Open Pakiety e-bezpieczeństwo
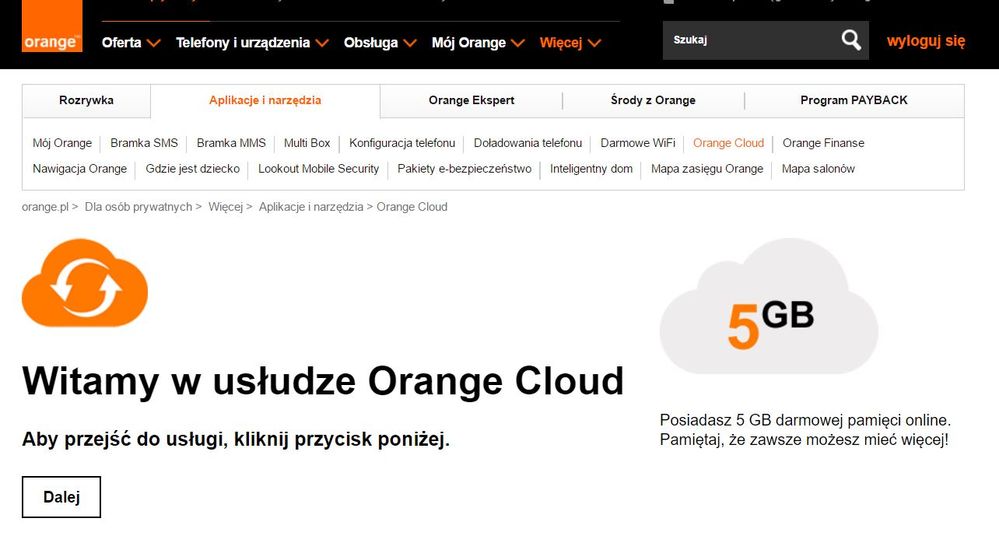The width and height of the screenshot is (999, 539). (464, 169)
